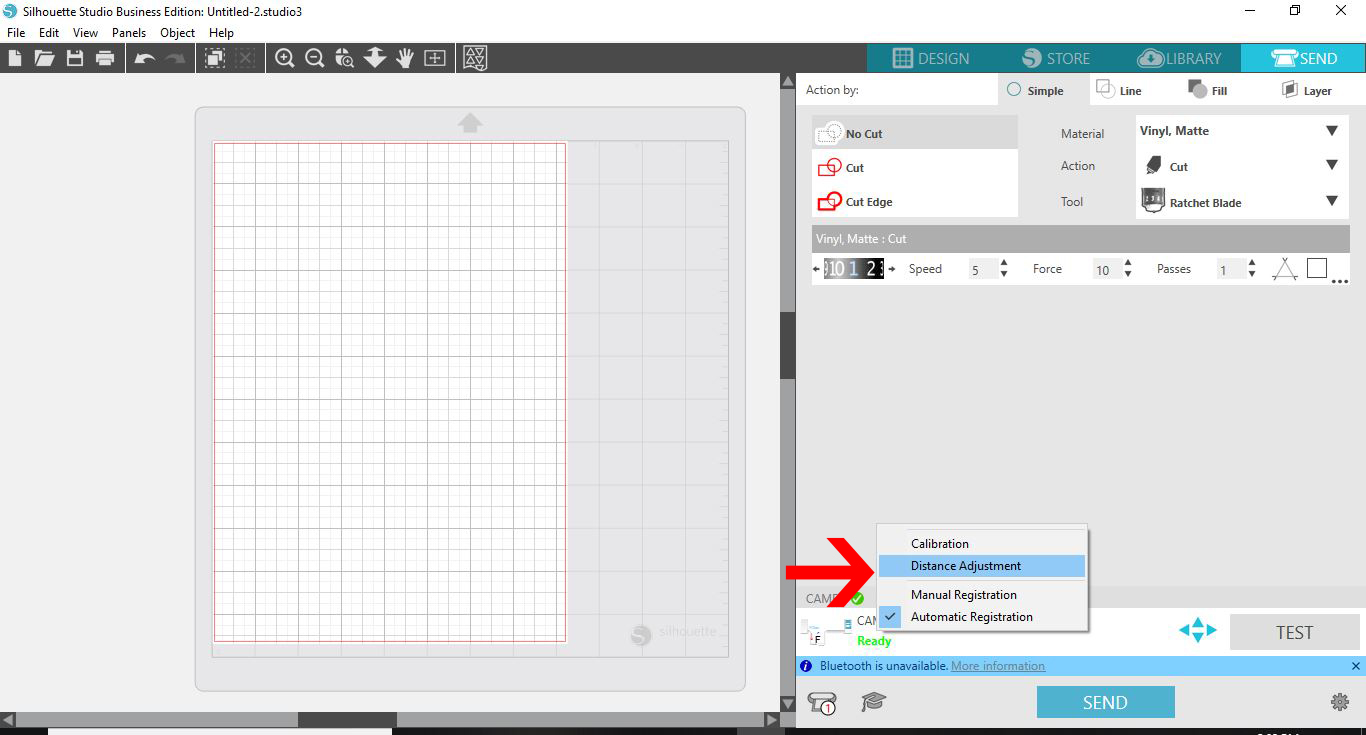Increase the Passes value with up arrow
1366x735 pixels.
[1252, 263]
